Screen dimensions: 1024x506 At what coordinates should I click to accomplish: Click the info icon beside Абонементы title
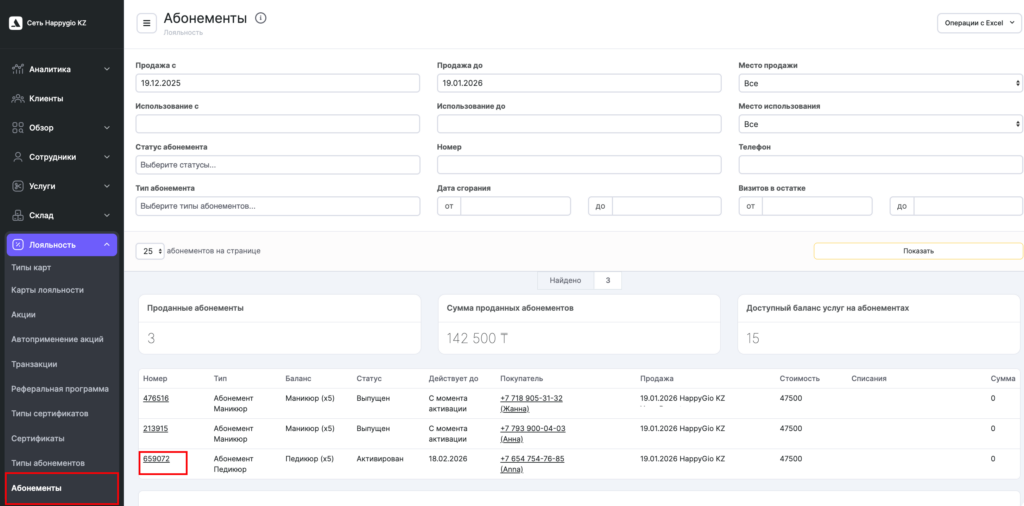coord(261,18)
